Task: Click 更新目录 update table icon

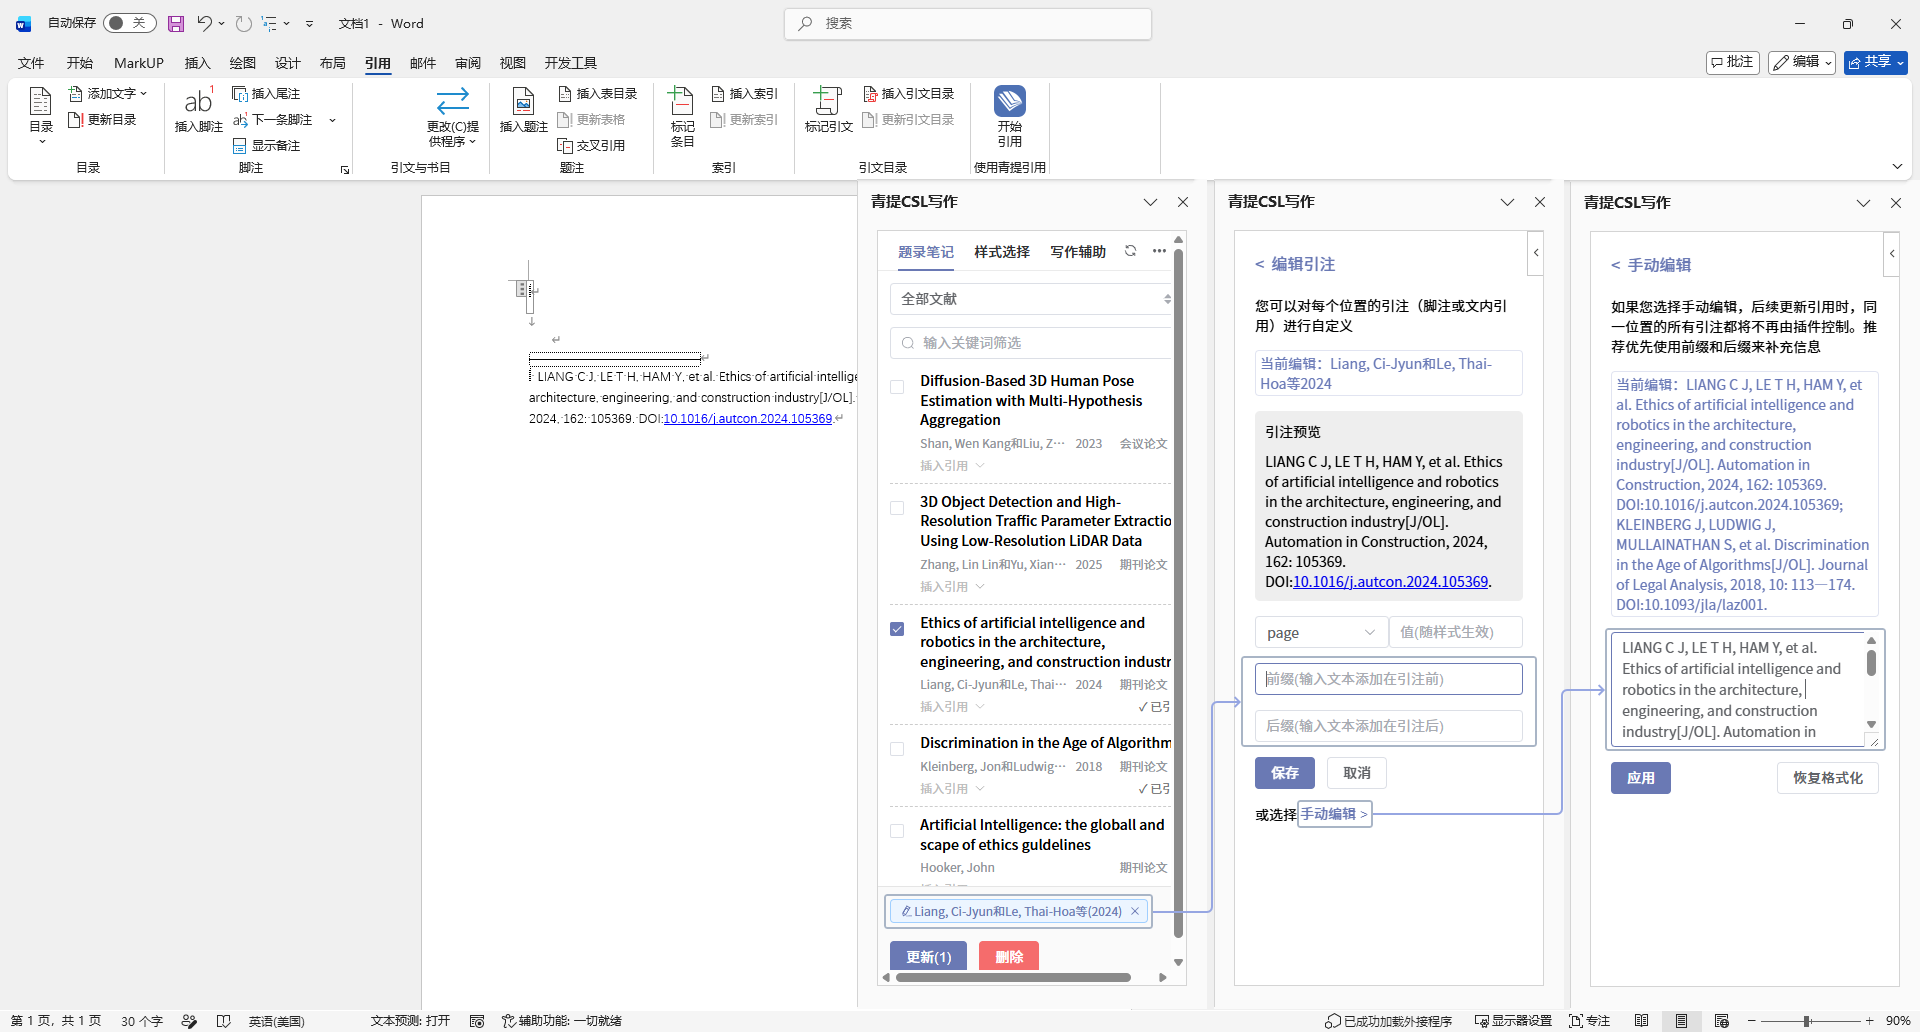Action: [x=102, y=119]
